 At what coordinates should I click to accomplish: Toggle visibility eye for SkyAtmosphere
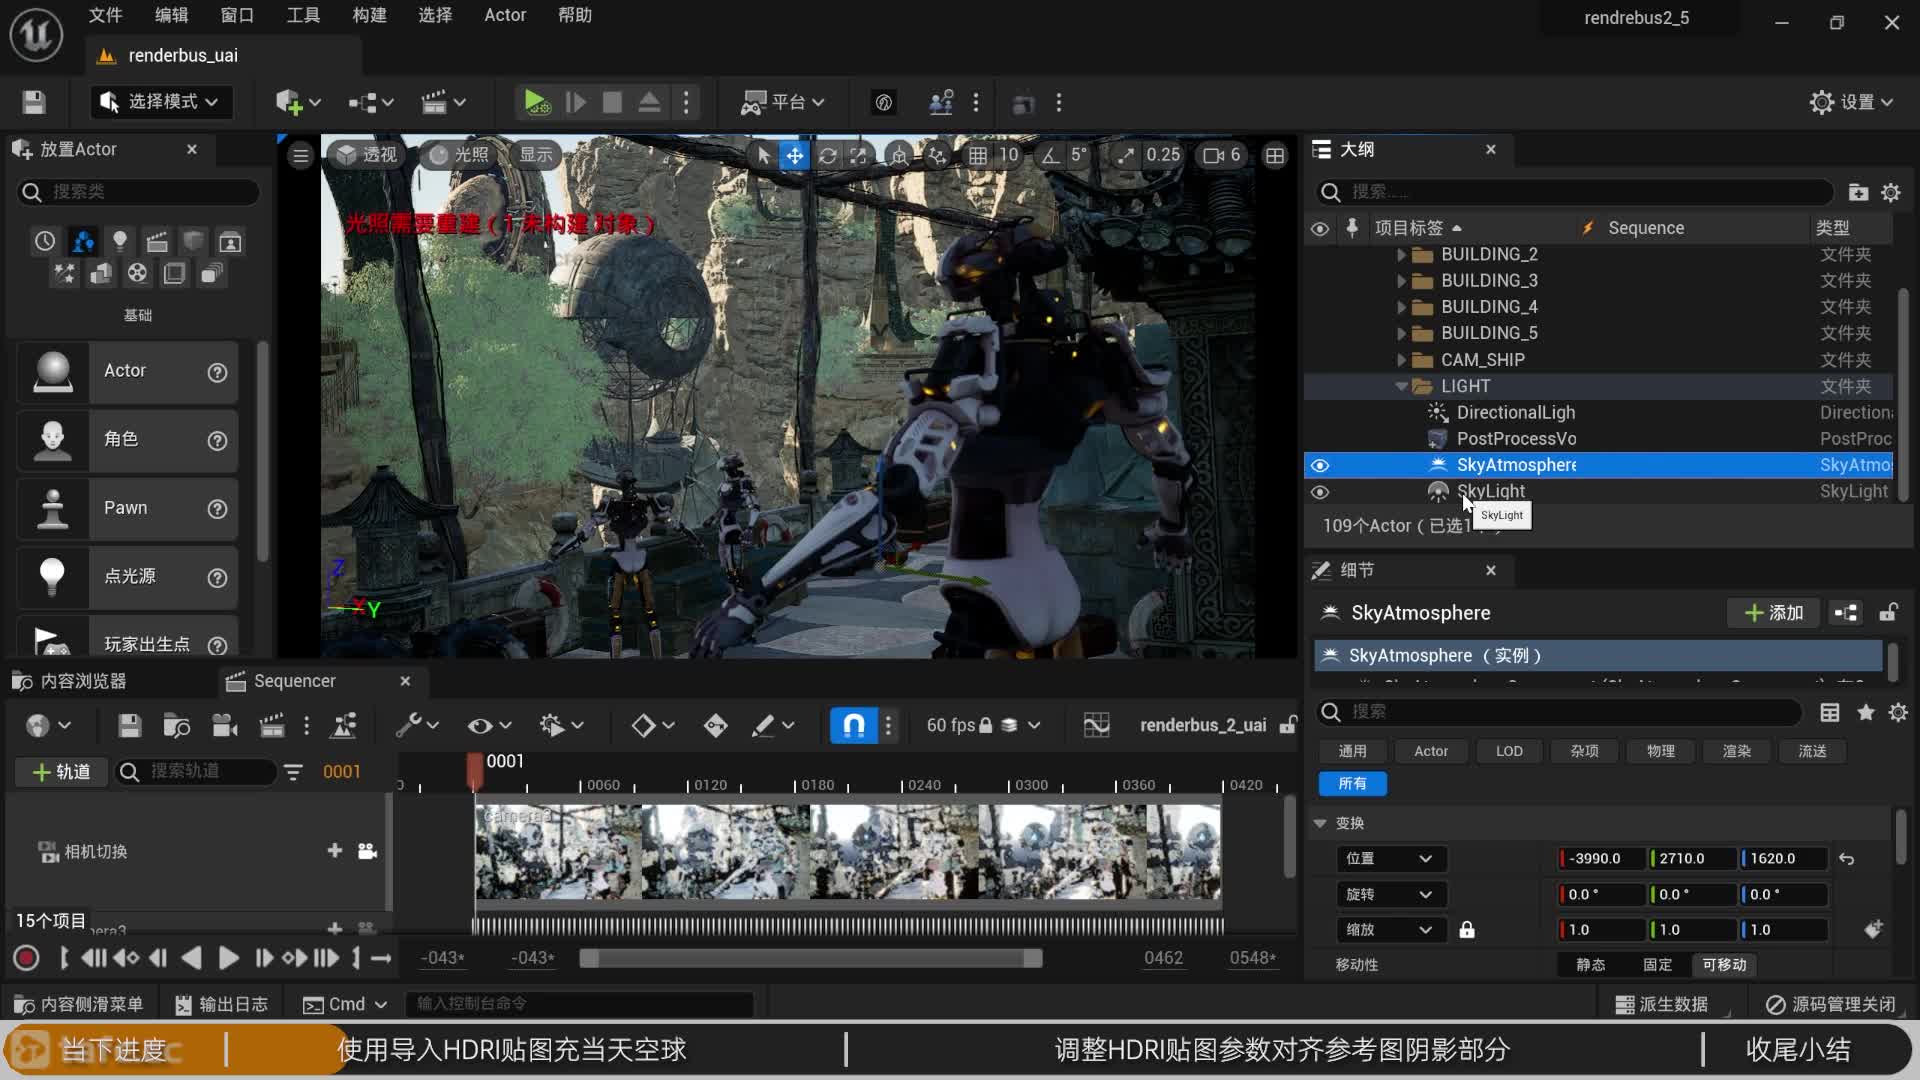point(1320,465)
